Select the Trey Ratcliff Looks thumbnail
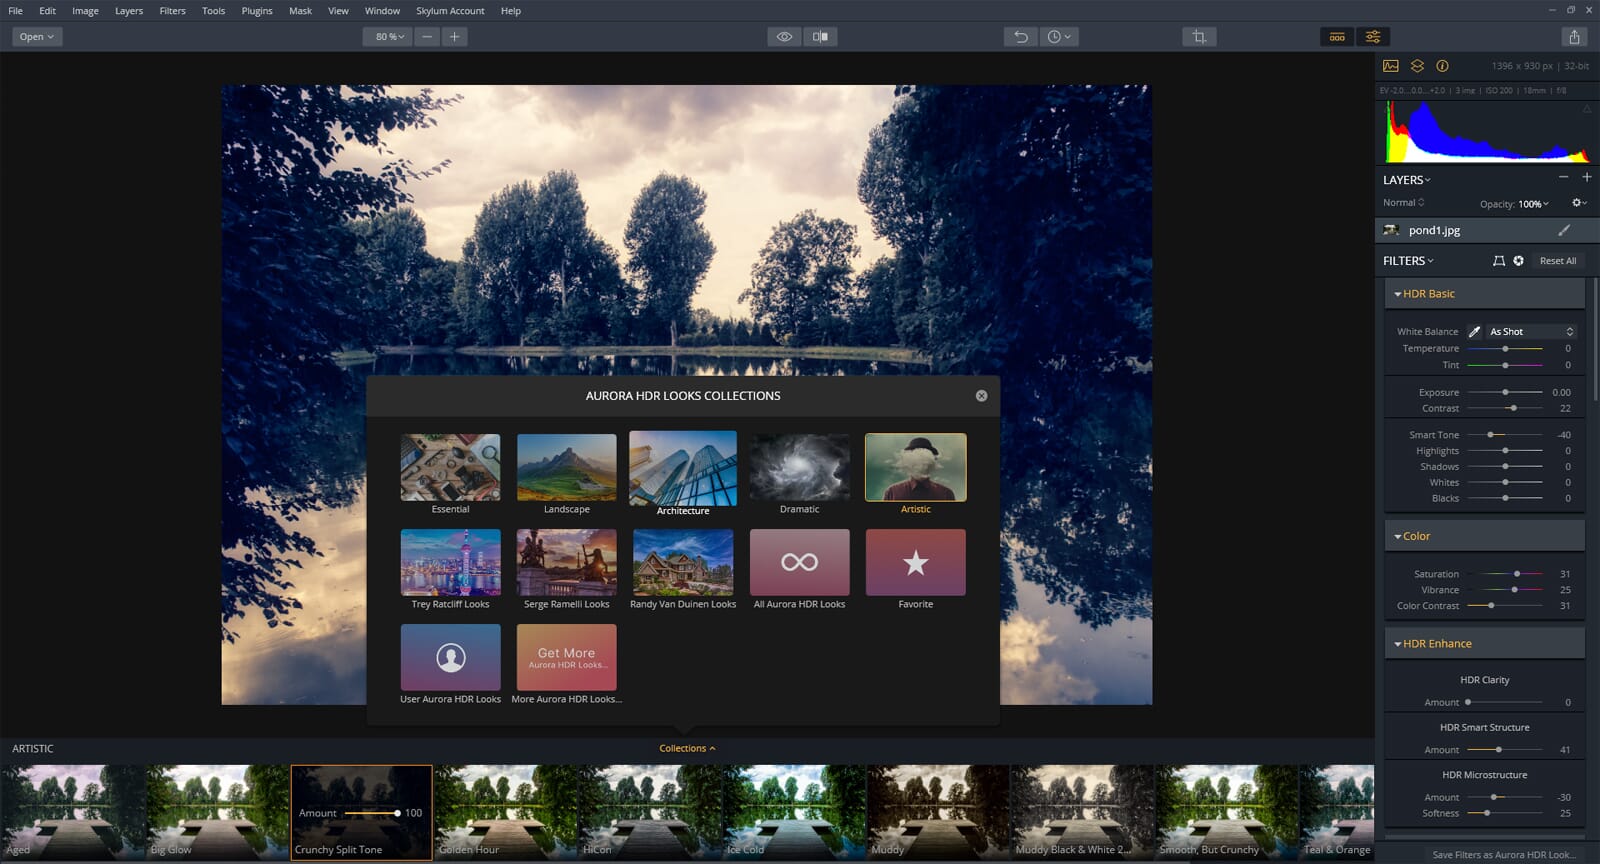1600x864 pixels. [450, 563]
